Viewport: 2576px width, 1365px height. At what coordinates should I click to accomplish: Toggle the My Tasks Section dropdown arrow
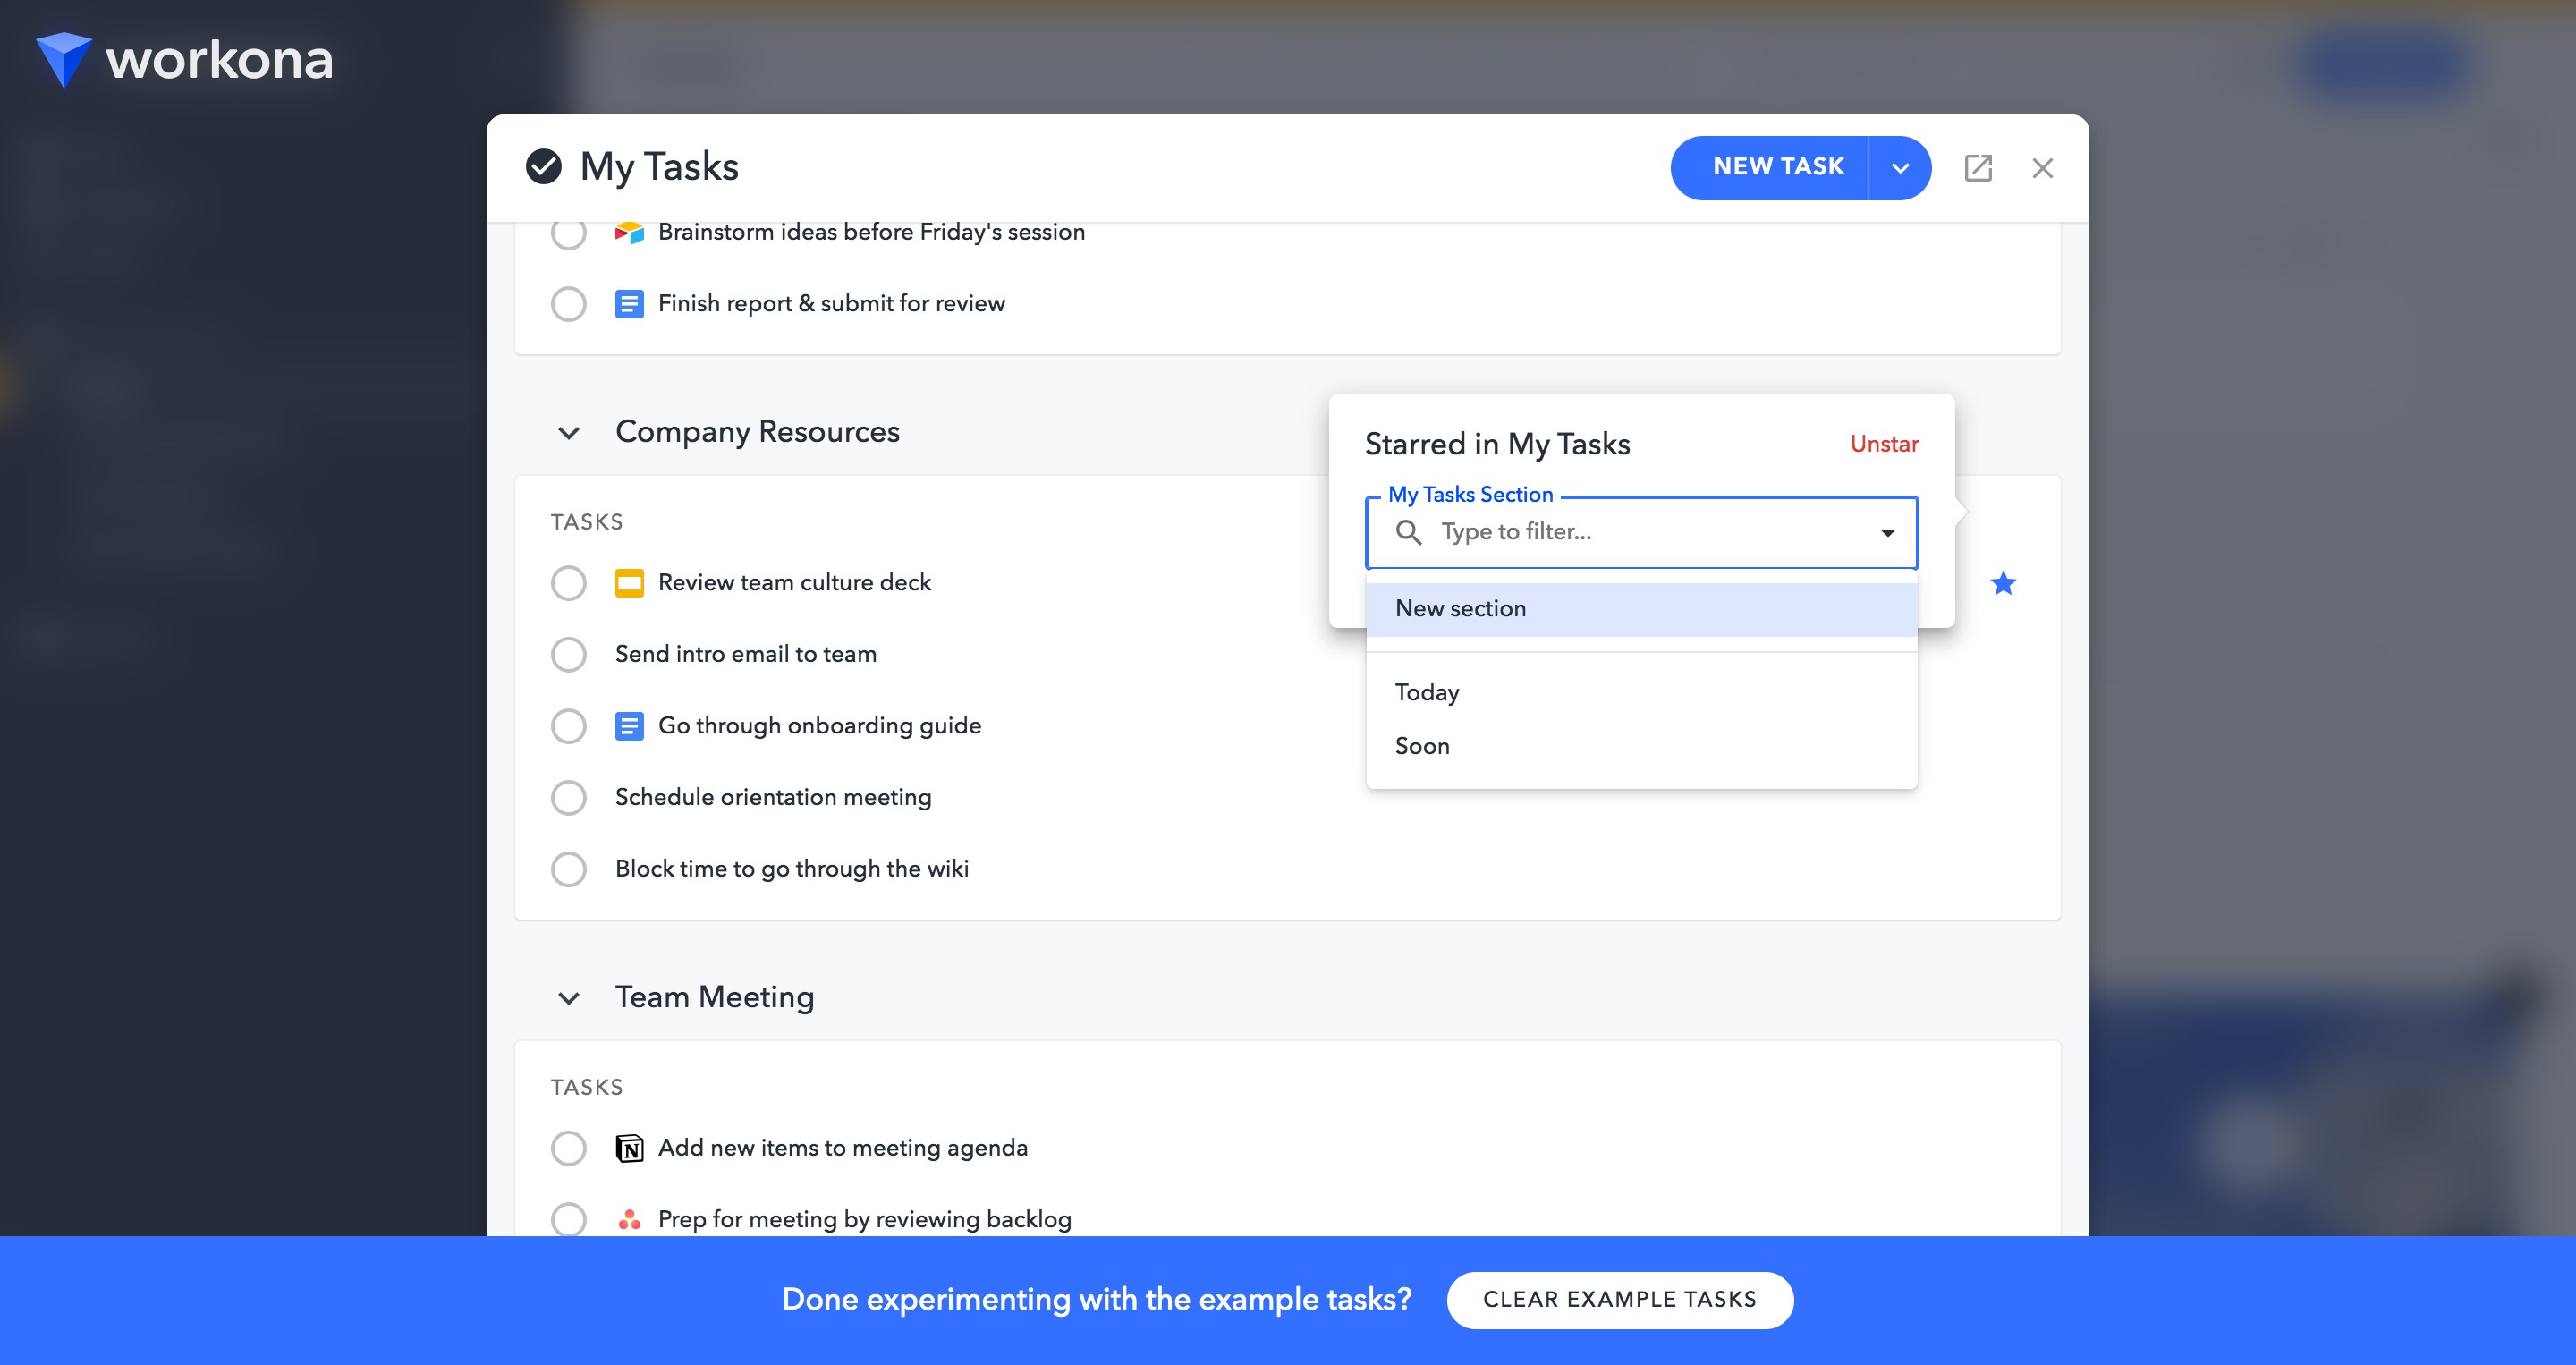1887,533
